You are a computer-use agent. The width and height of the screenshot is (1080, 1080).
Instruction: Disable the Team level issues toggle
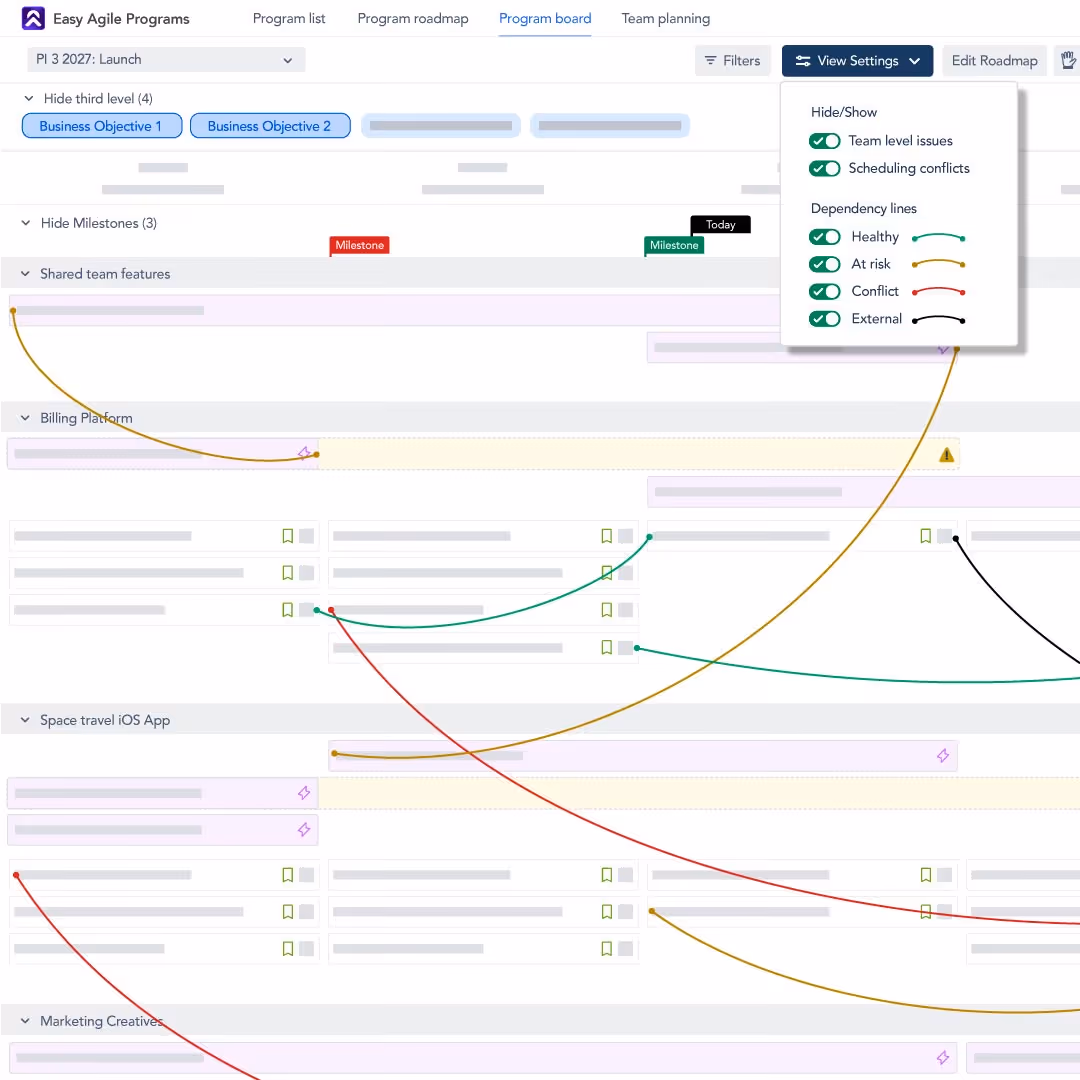(x=824, y=141)
